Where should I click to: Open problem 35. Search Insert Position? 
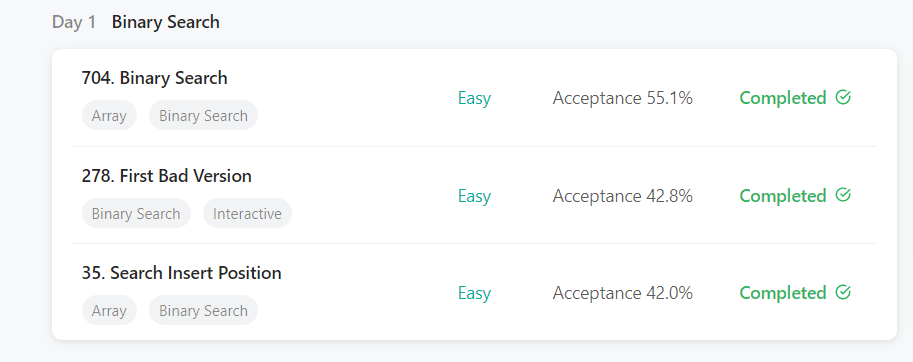click(x=182, y=273)
